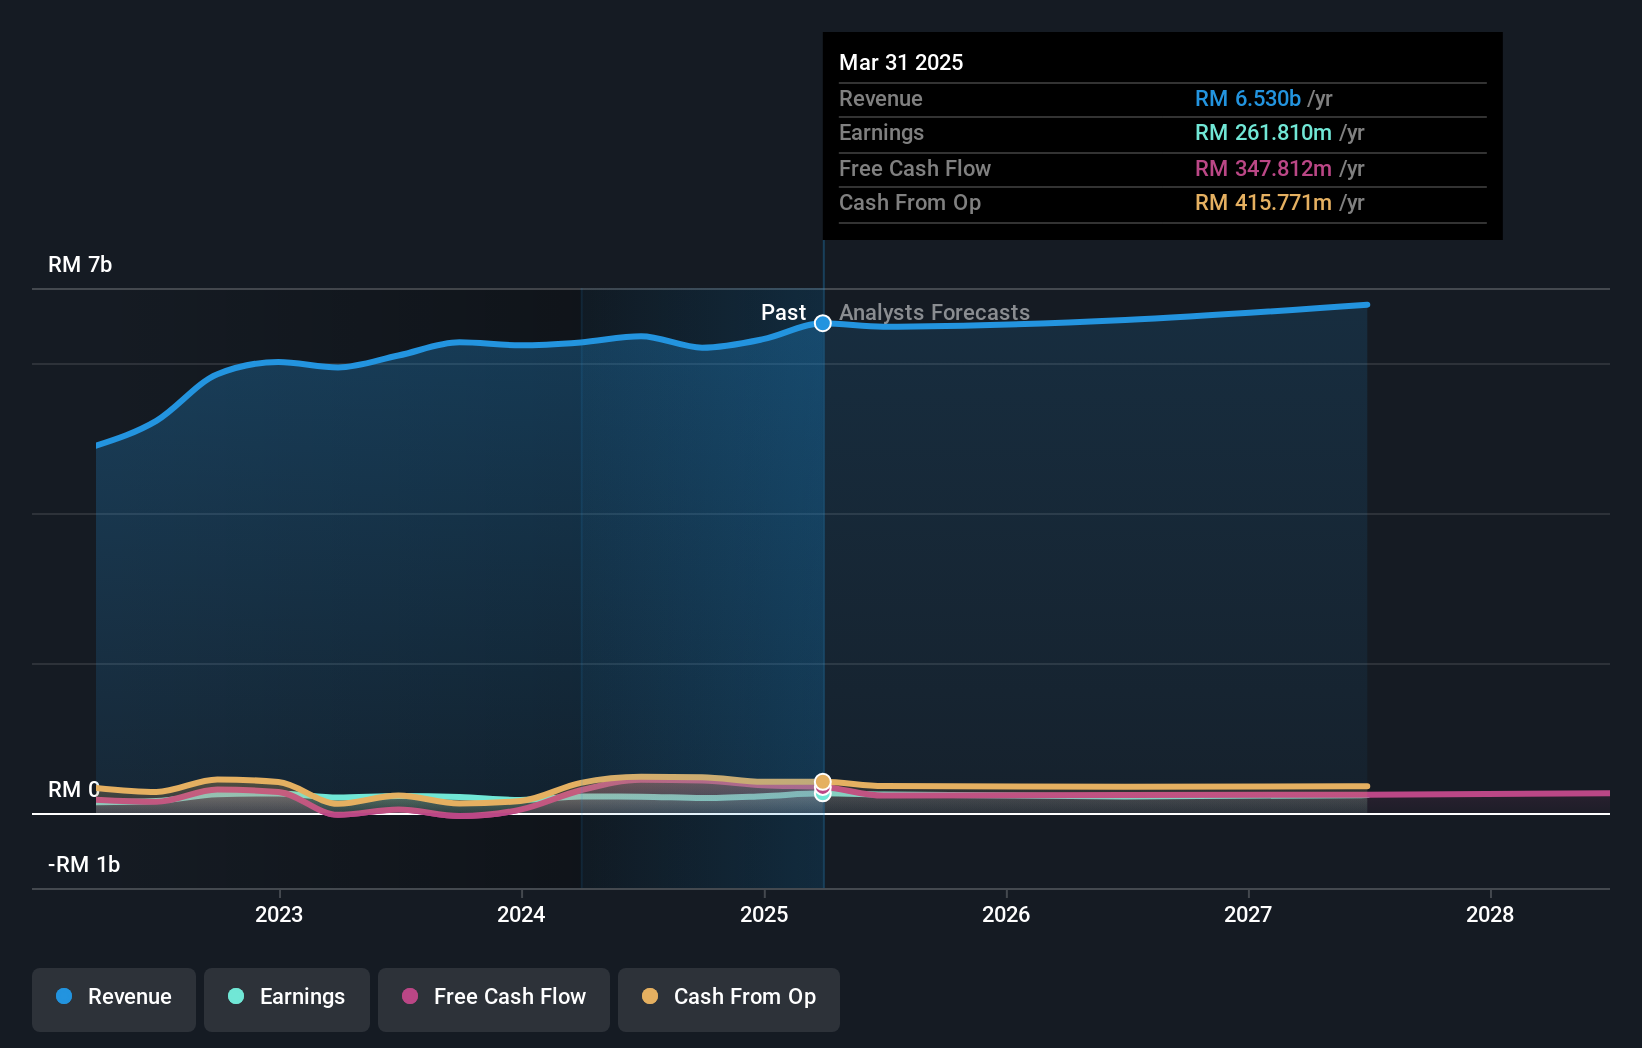1642x1048 pixels.
Task: Toggle the Revenue series visibility
Action: click(113, 998)
